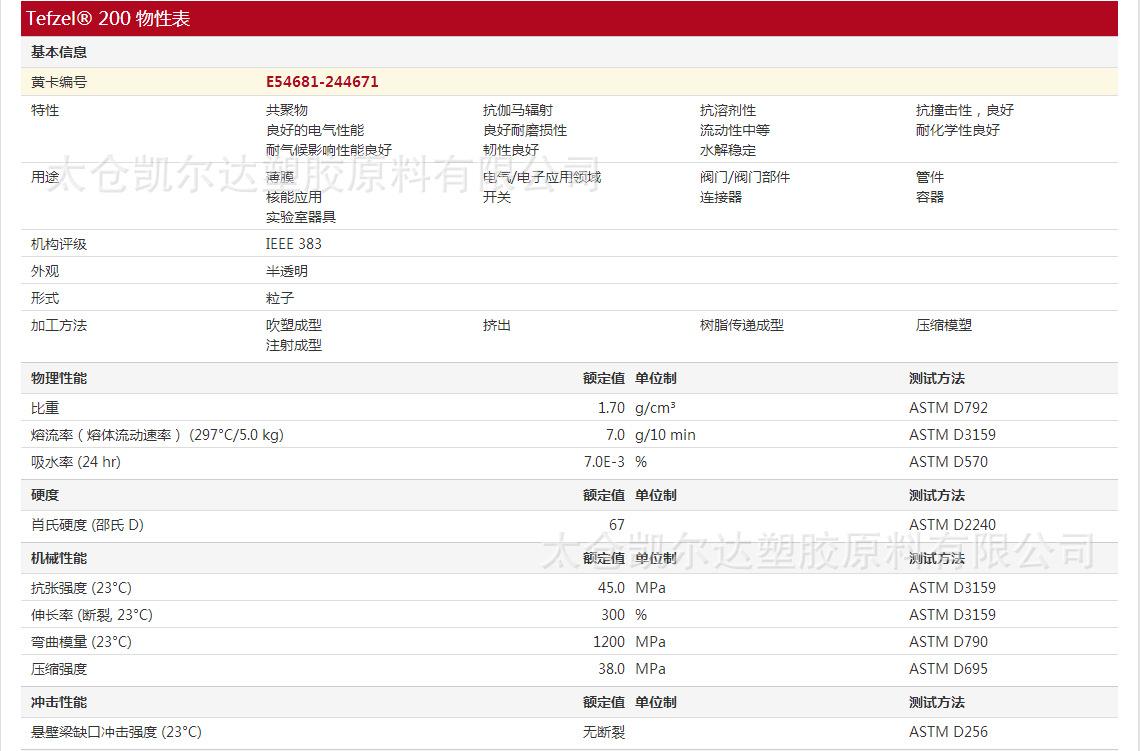This screenshot has height=751, width=1140.
Task: Click the ASTM D256 test method
Action: click(x=948, y=732)
